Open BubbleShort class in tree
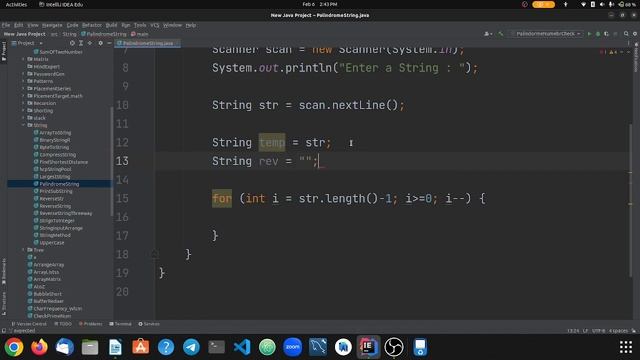This screenshot has height=360, width=640. 48,294
